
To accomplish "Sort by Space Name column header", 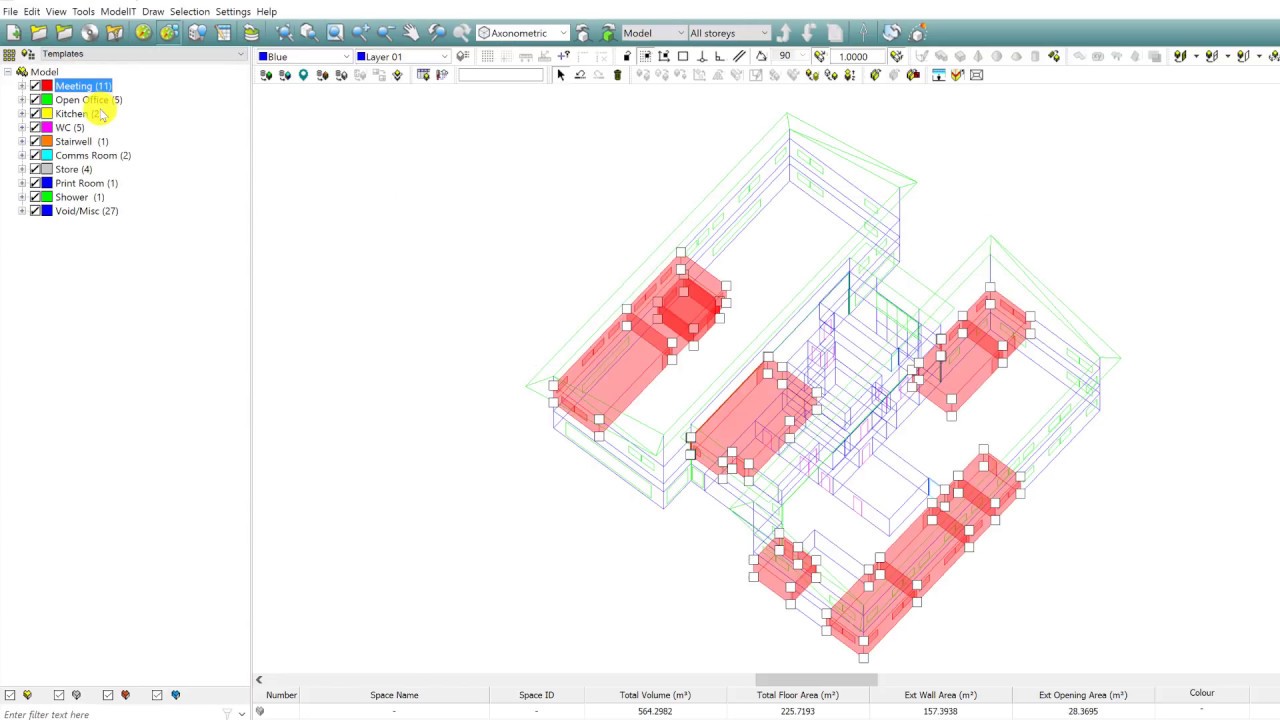I will pos(394,695).
